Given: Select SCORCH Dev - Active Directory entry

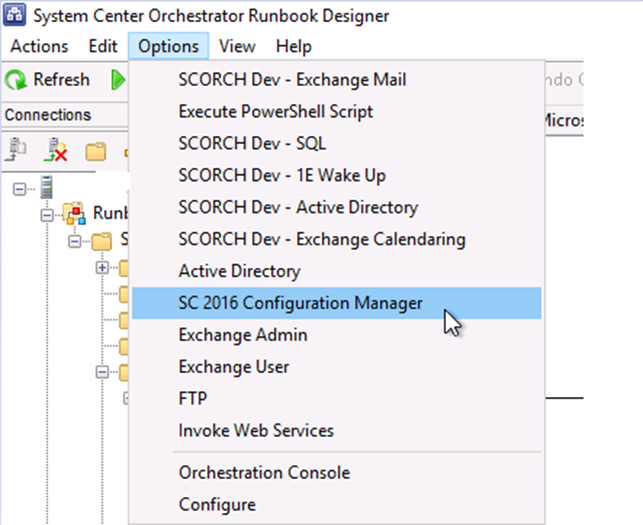Looking at the screenshot, I should (336, 207).
